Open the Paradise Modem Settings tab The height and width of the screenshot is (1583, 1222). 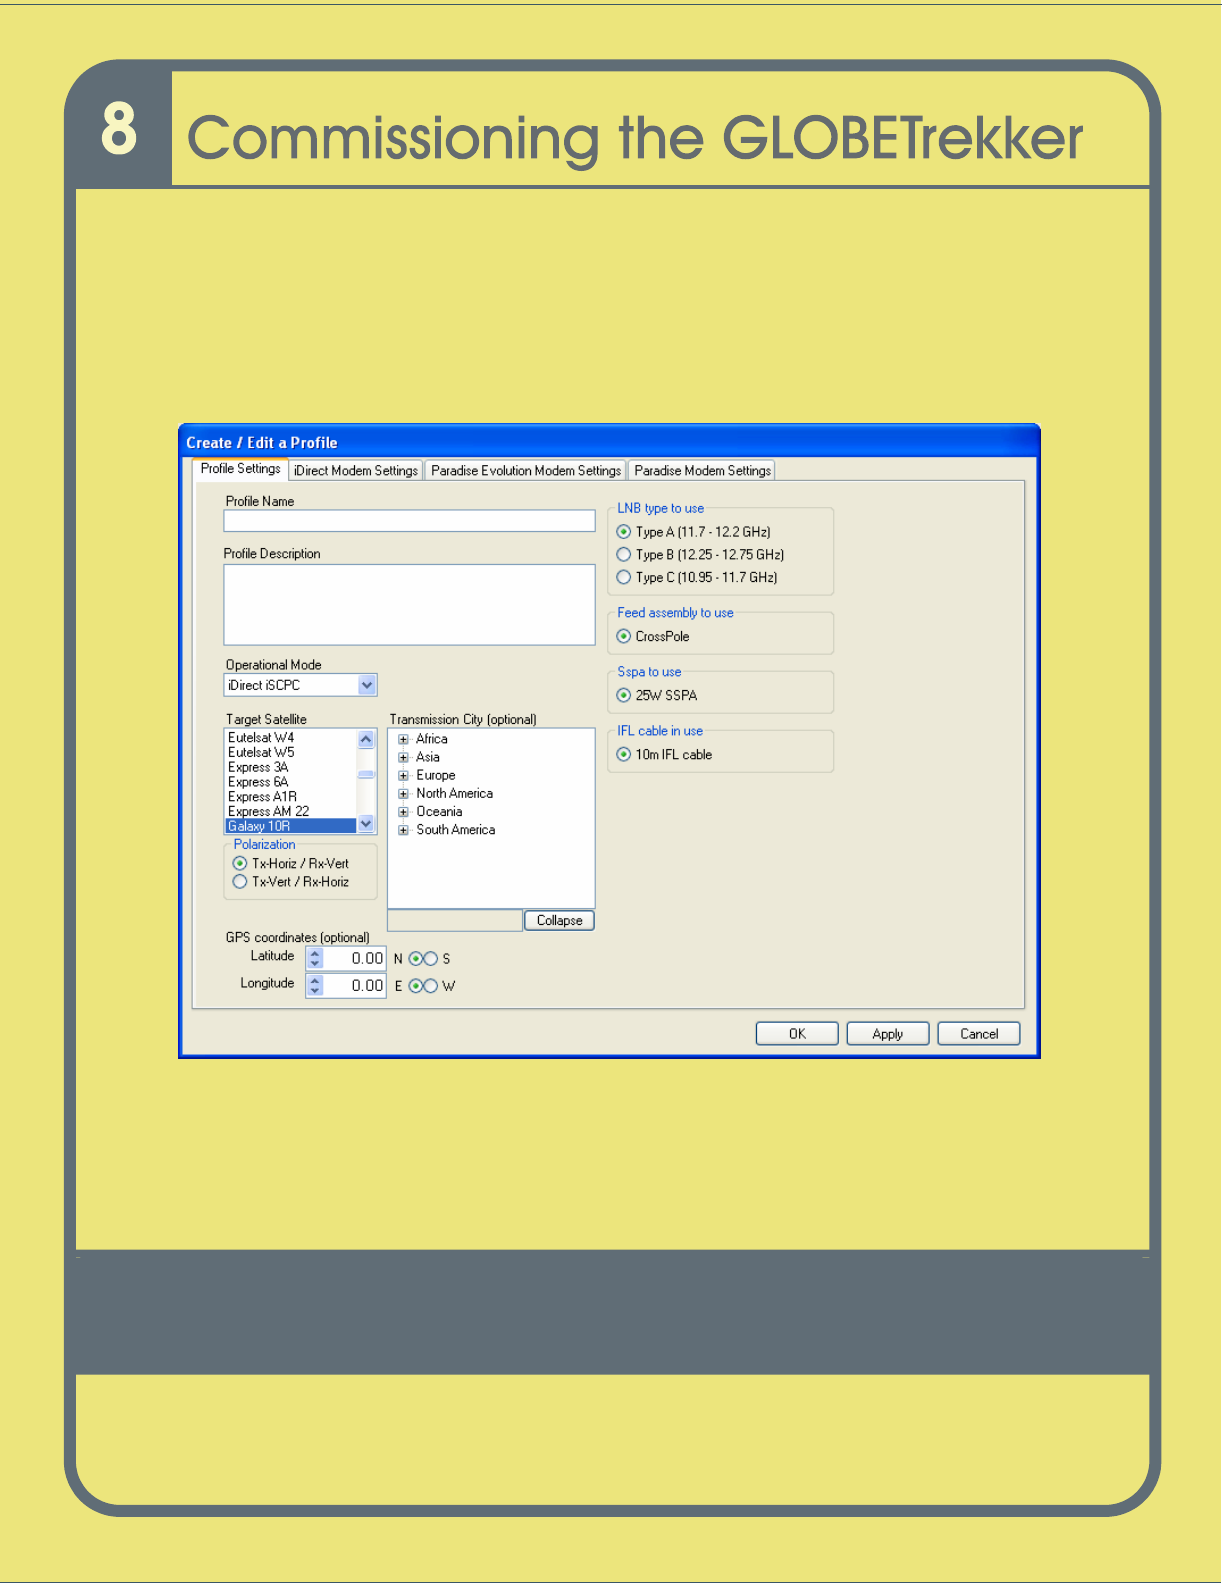(702, 471)
